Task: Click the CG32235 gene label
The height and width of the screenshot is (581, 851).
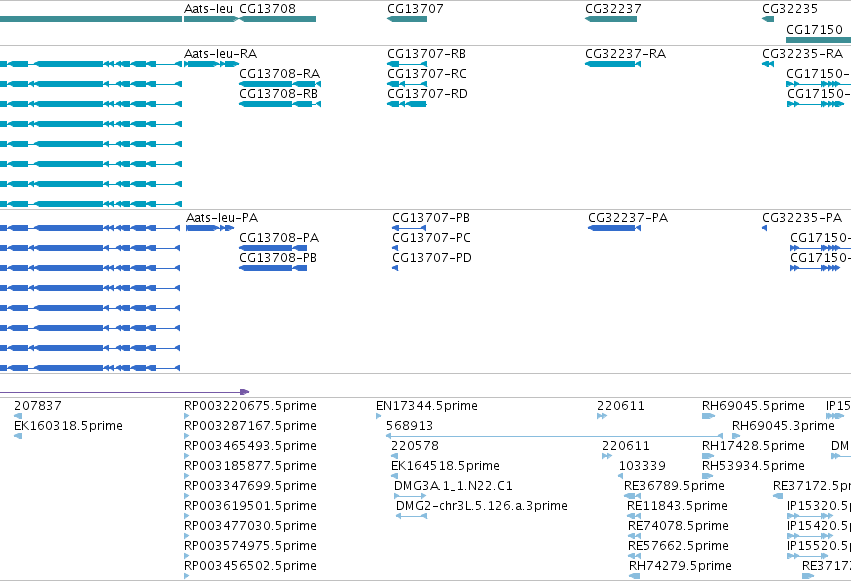Action: click(790, 9)
